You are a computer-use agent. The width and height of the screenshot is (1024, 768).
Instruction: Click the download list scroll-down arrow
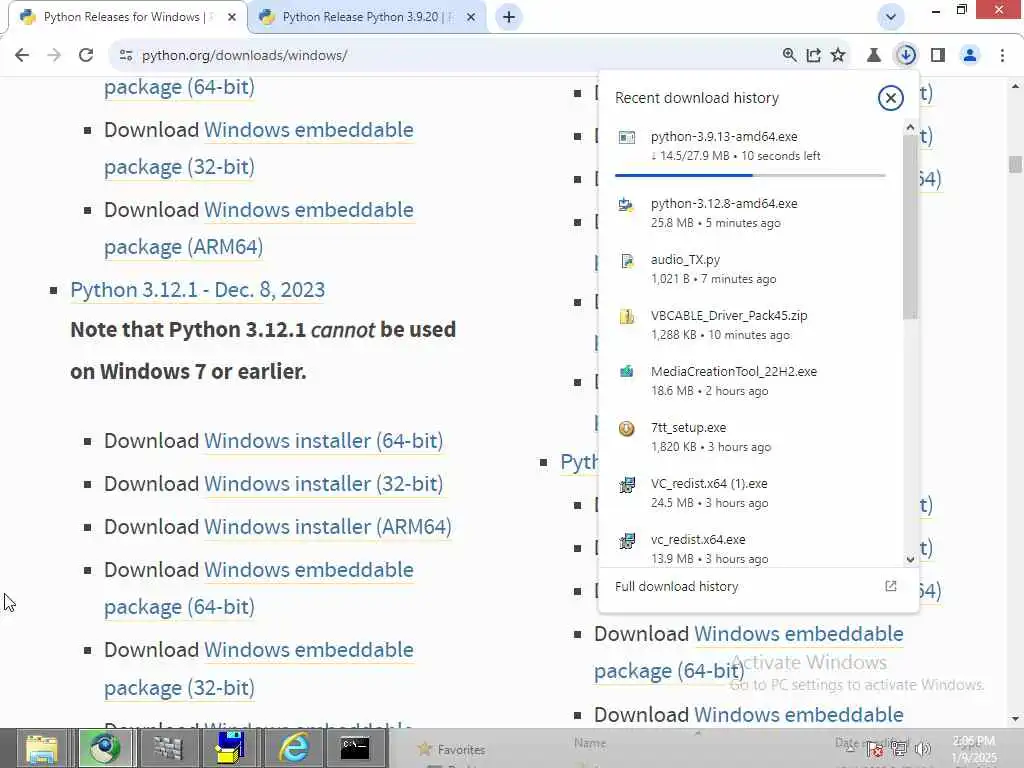[x=910, y=560]
